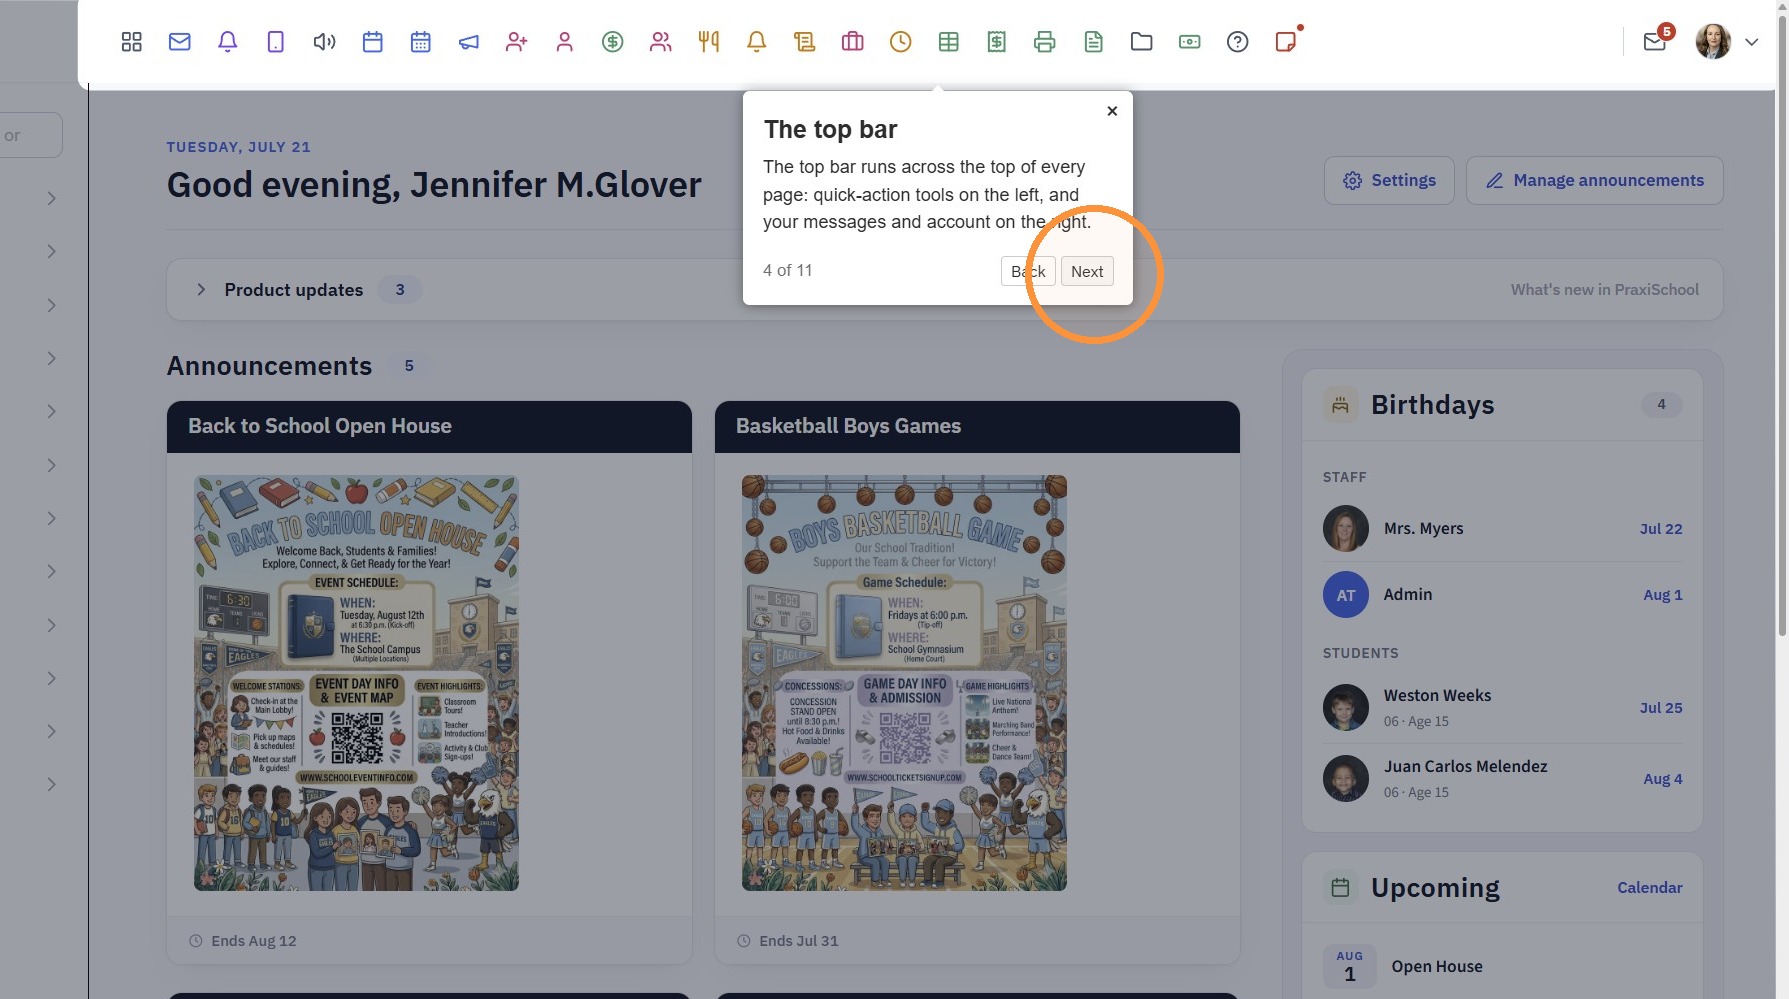Image resolution: width=1789 pixels, height=999 pixels.
Task: Click the Announcements count badge 5
Action: pyautogui.click(x=409, y=366)
